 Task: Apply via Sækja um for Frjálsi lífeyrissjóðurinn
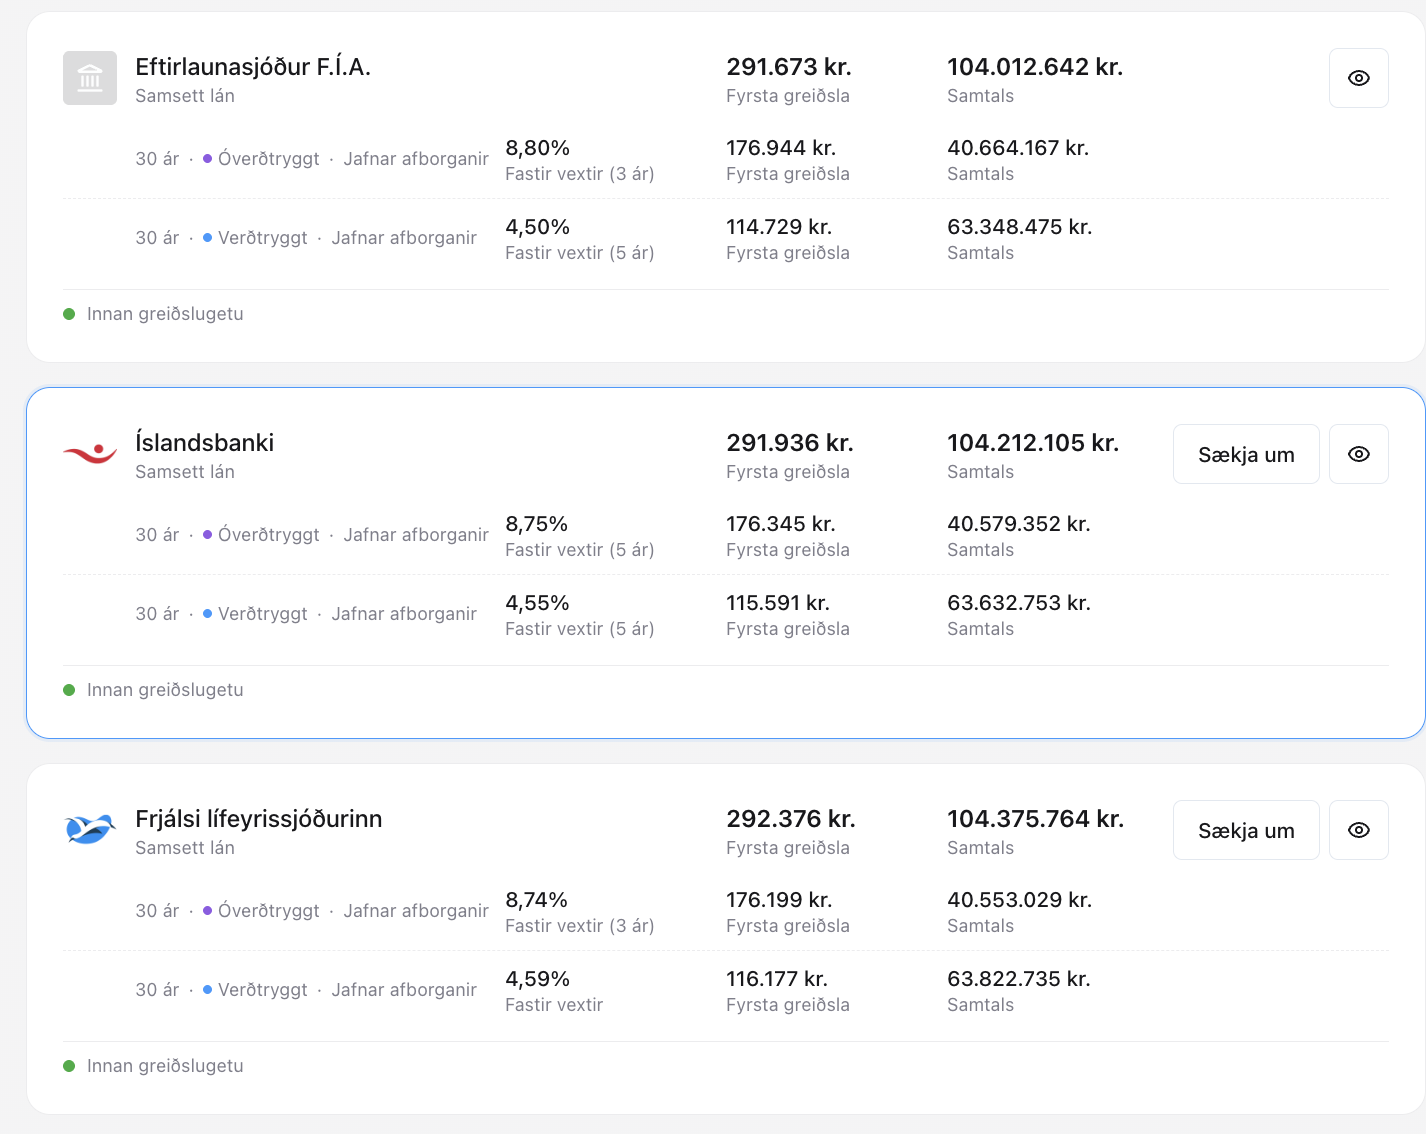1246,830
